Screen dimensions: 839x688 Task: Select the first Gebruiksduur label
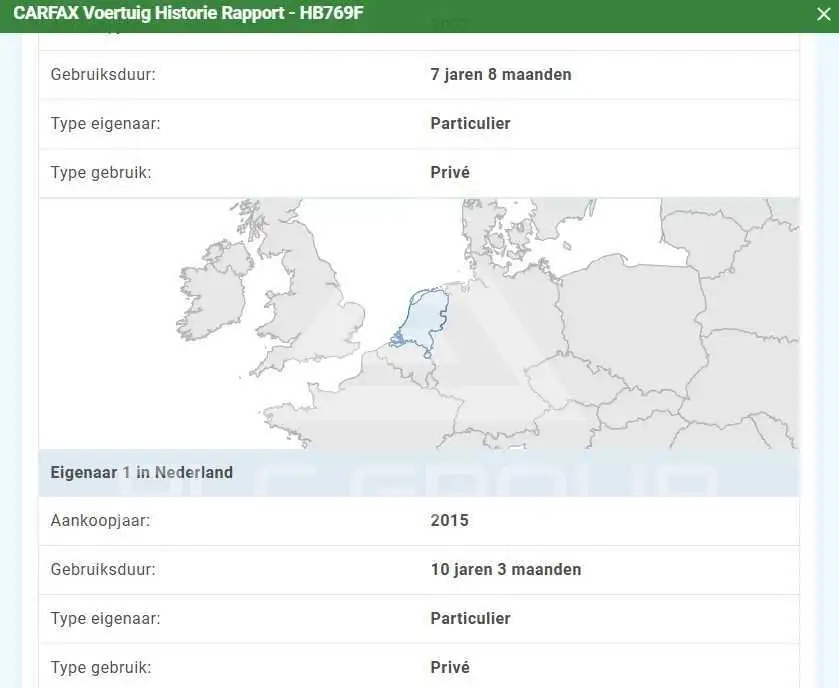[x=103, y=74]
